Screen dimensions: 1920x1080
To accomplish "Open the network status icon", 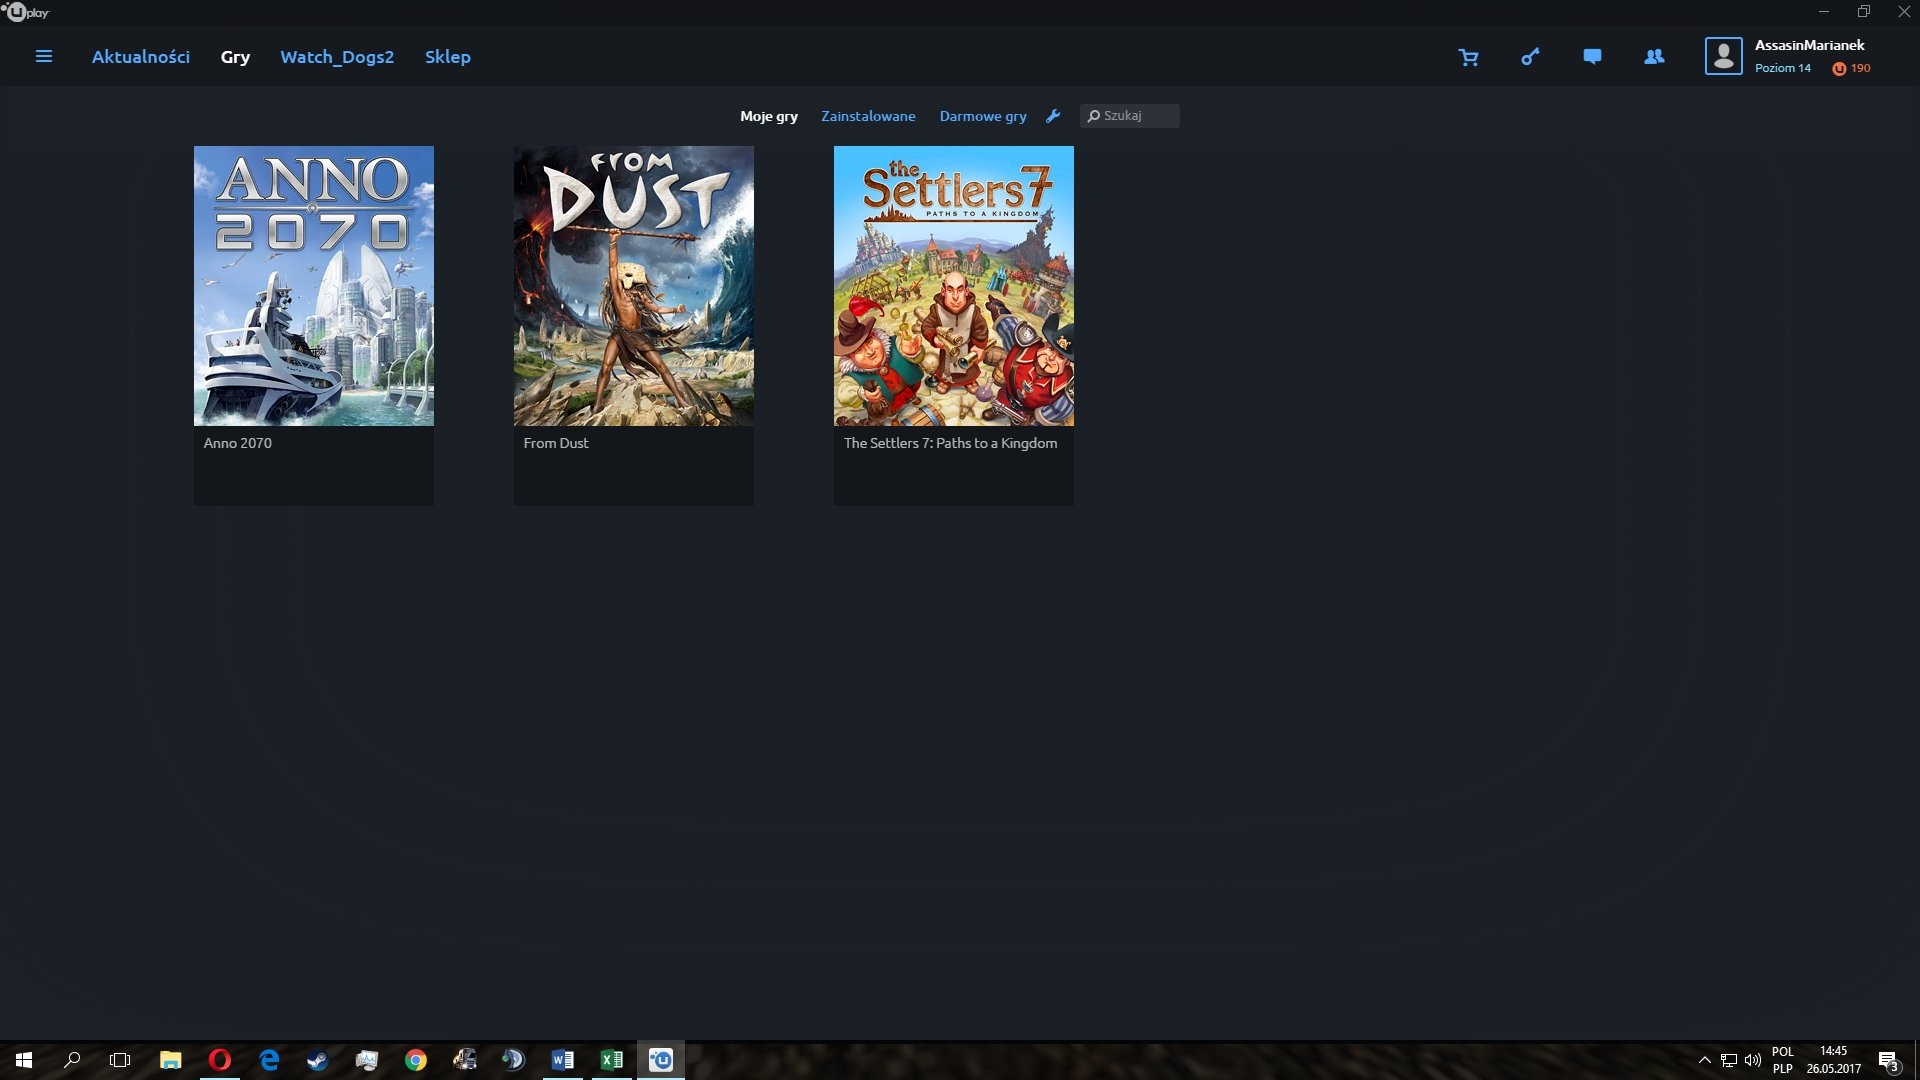I will 1728,1060.
